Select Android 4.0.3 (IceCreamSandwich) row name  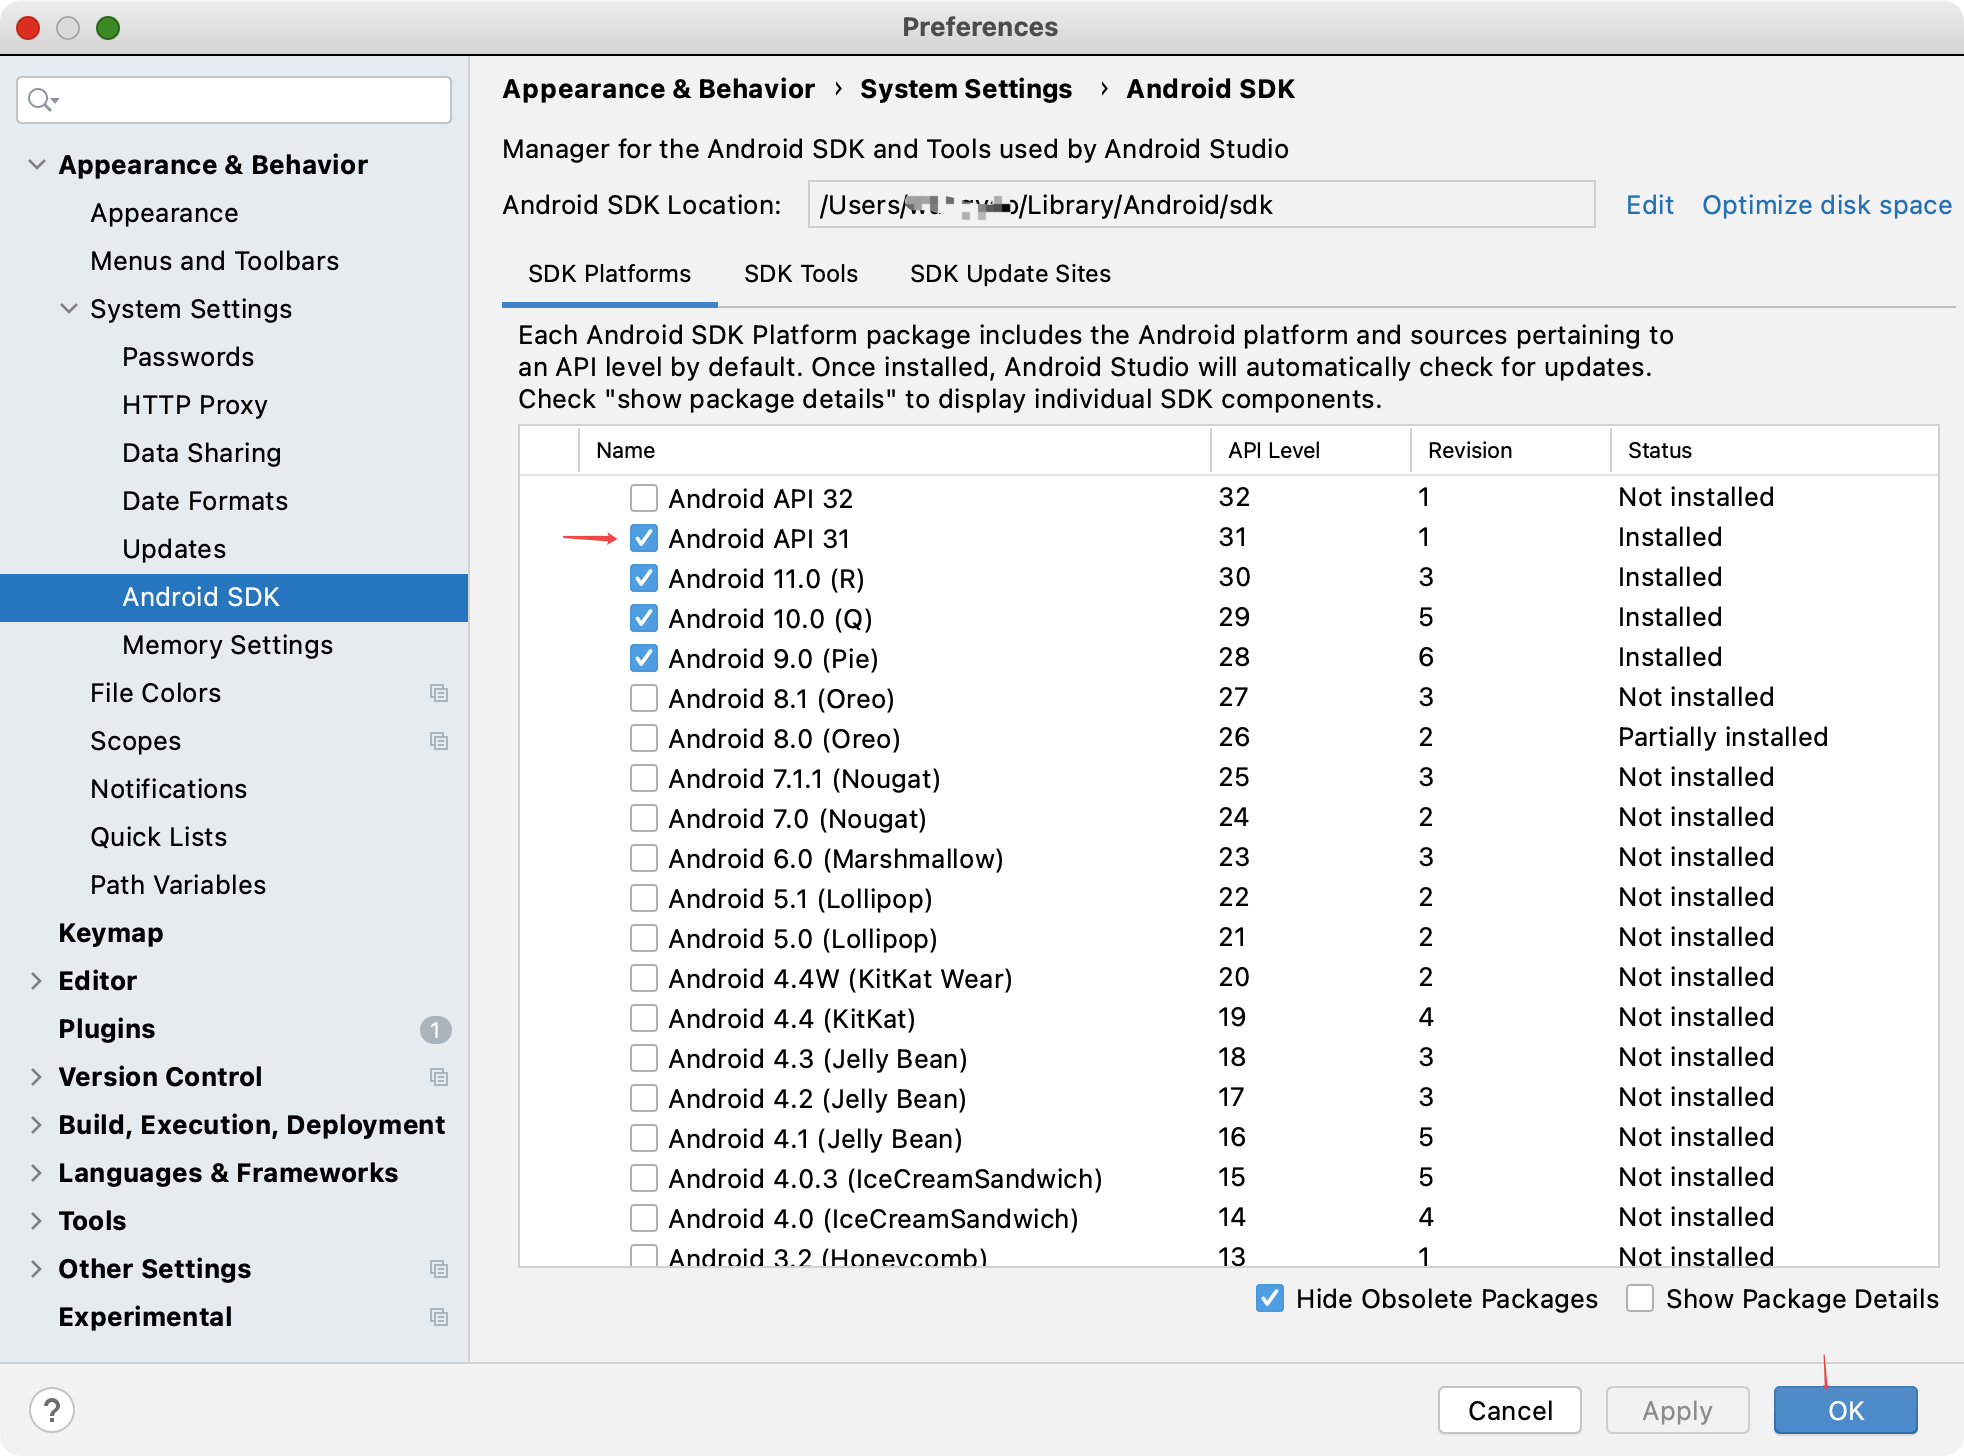[x=885, y=1178]
